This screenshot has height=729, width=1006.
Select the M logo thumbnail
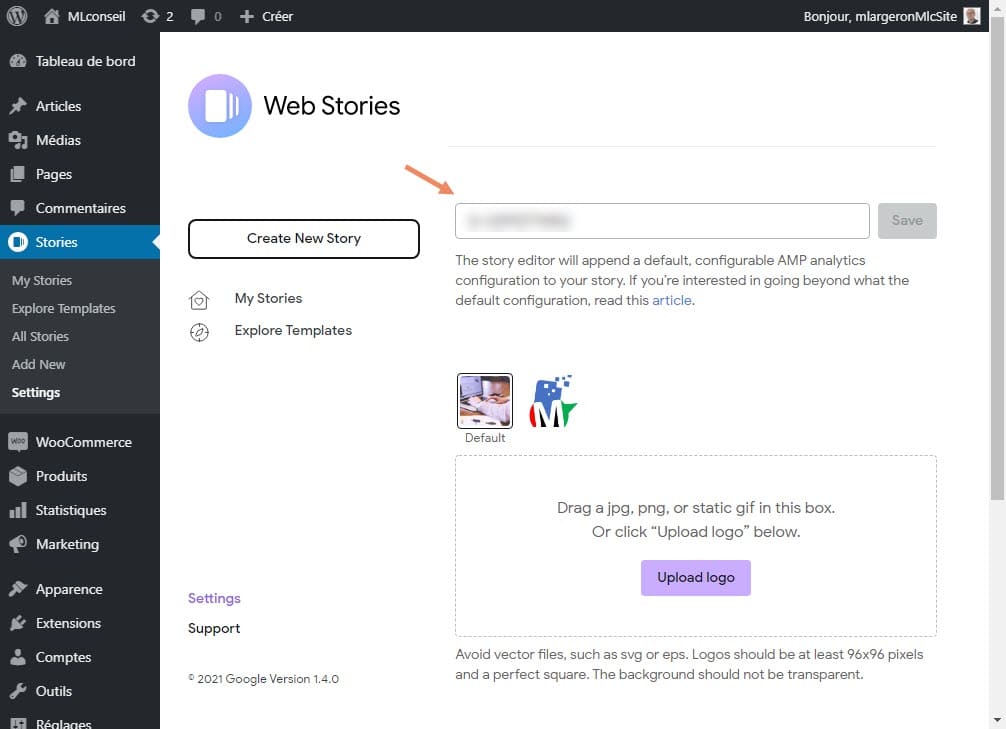553,401
